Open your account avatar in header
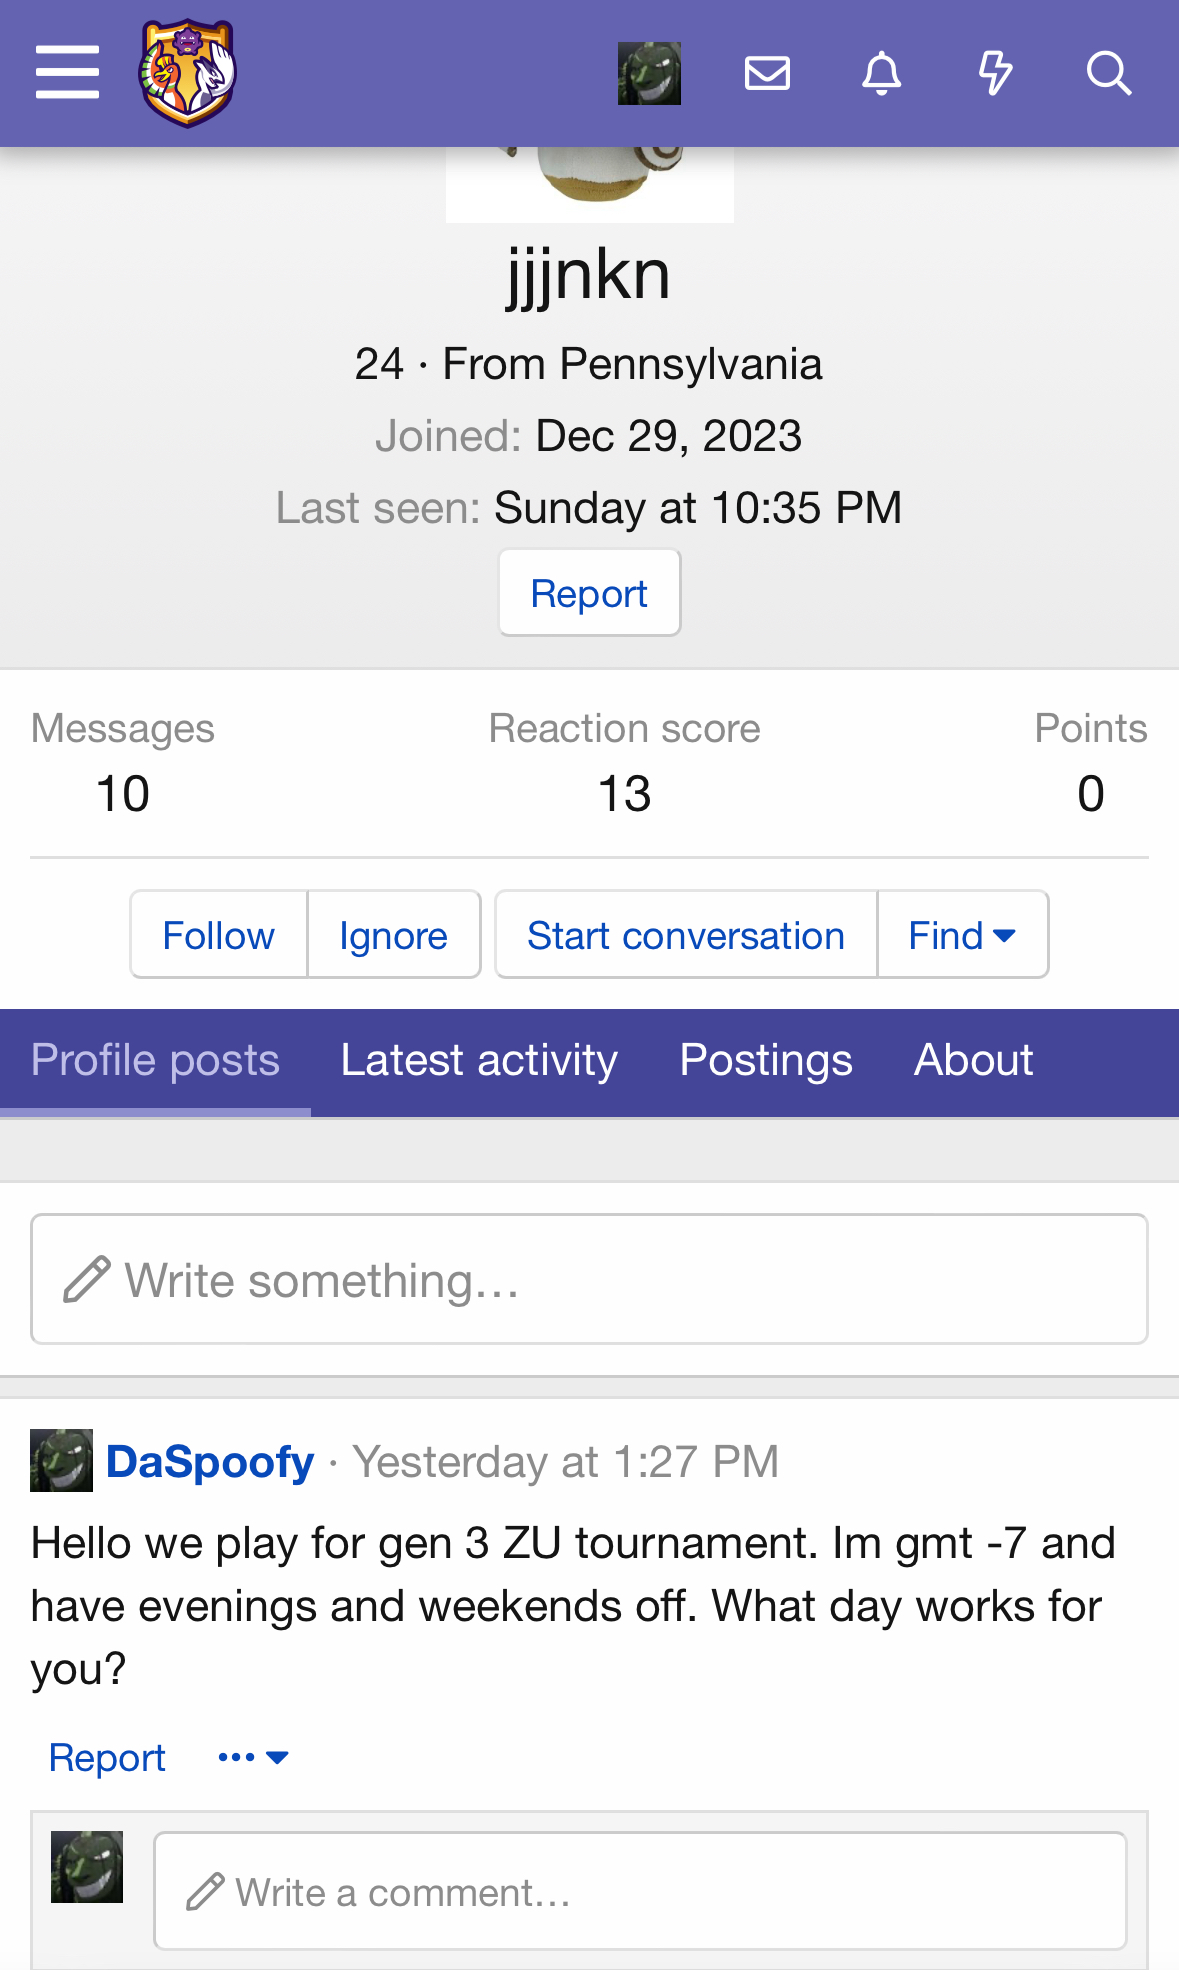Image resolution: width=1179 pixels, height=1970 pixels. pyautogui.click(x=649, y=73)
